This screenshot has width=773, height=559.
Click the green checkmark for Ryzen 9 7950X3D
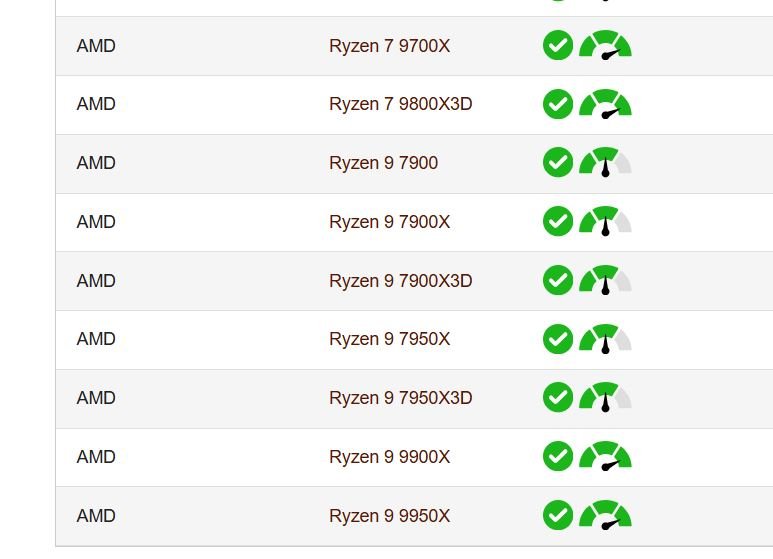(x=558, y=397)
